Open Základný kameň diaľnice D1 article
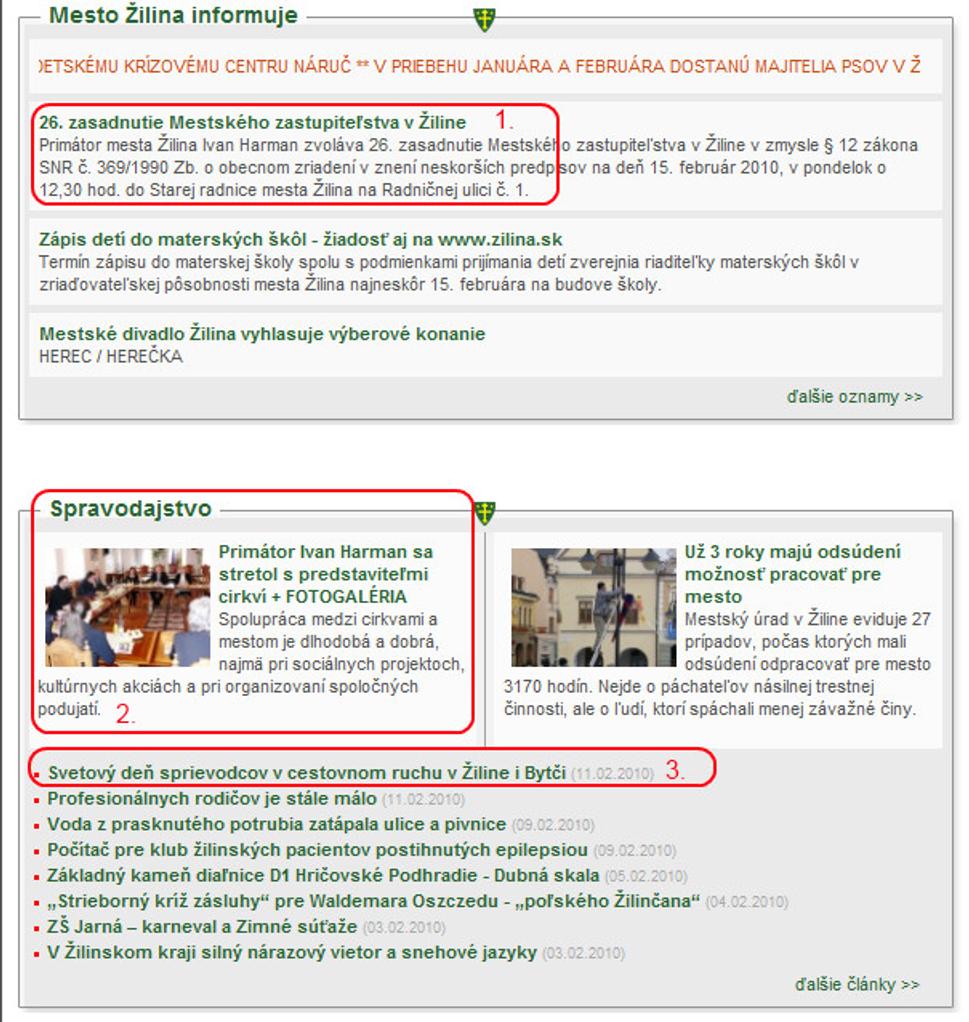This screenshot has height=1022, width=969. 323,875
